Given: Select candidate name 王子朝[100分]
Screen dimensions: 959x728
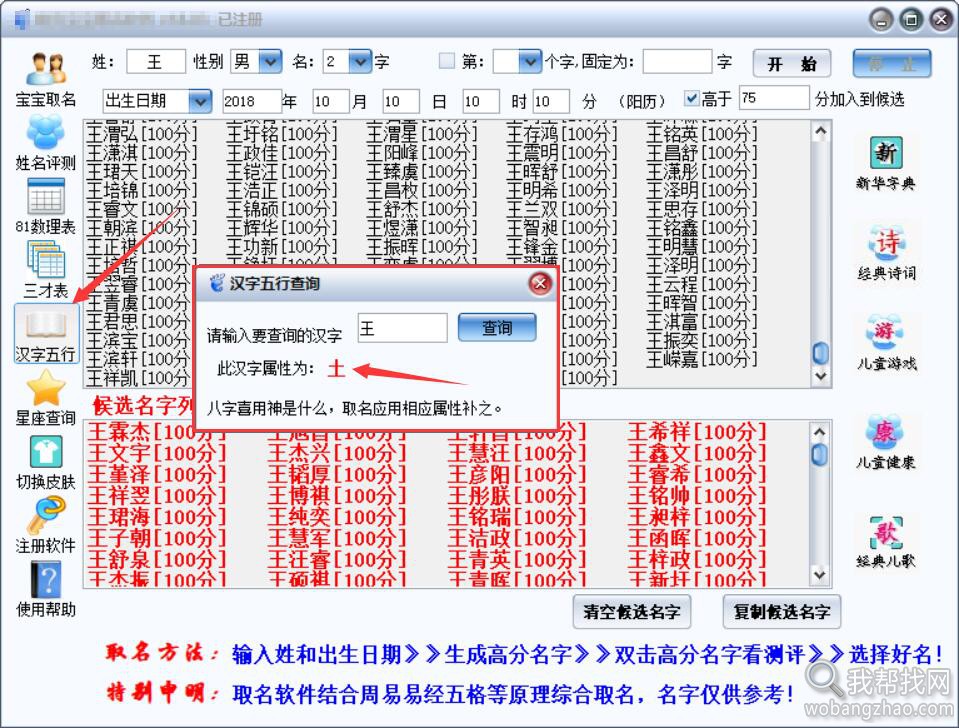Looking at the screenshot, I should (157, 538).
